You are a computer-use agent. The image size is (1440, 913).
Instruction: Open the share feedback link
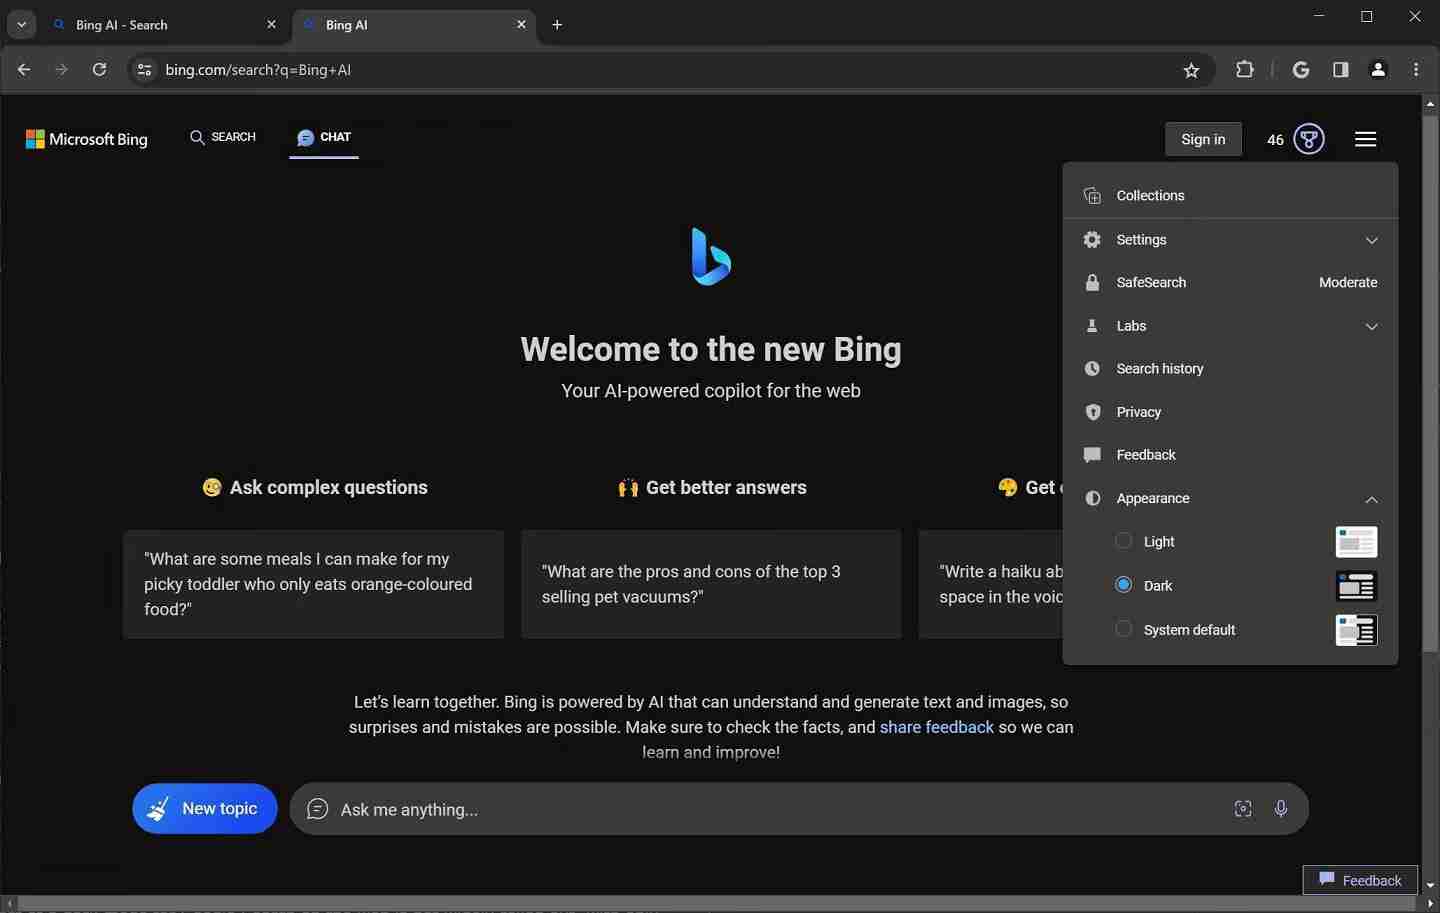[x=936, y=727]
